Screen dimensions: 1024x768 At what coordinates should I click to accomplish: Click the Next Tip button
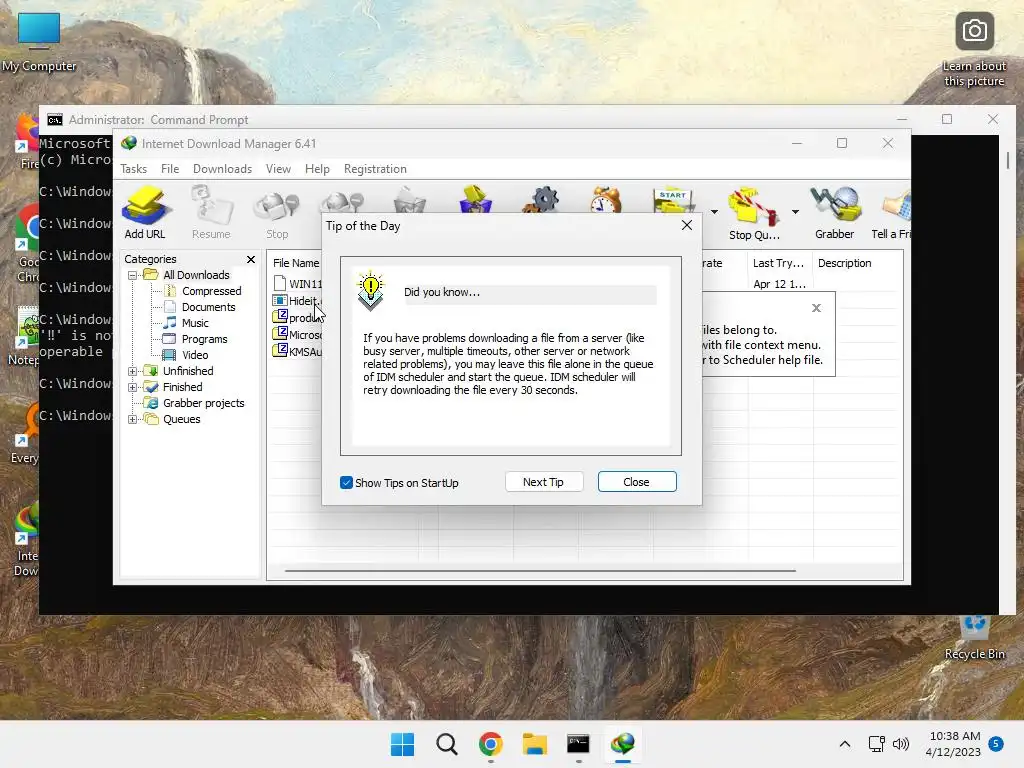point(543,482)
